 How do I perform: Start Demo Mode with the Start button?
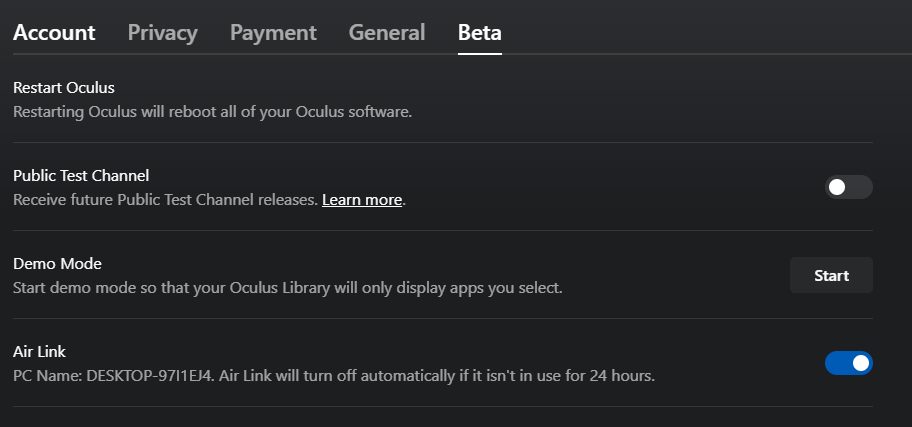coord(831,275)
